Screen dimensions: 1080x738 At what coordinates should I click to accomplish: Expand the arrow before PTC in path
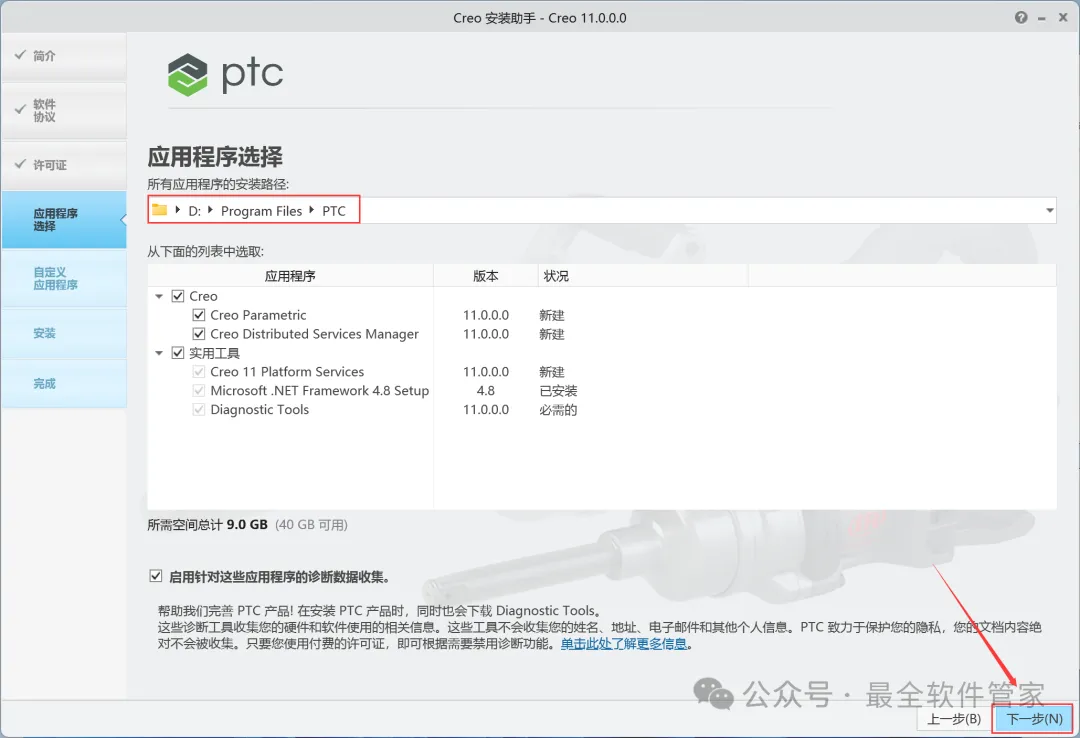[x=311, y=210]
